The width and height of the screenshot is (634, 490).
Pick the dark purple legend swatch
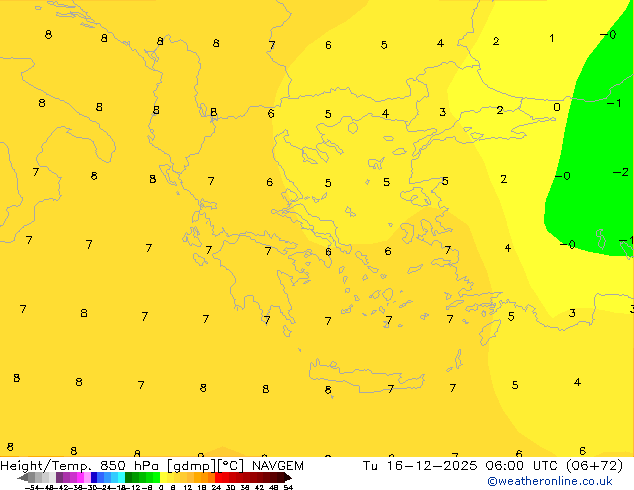coord(59,477)
